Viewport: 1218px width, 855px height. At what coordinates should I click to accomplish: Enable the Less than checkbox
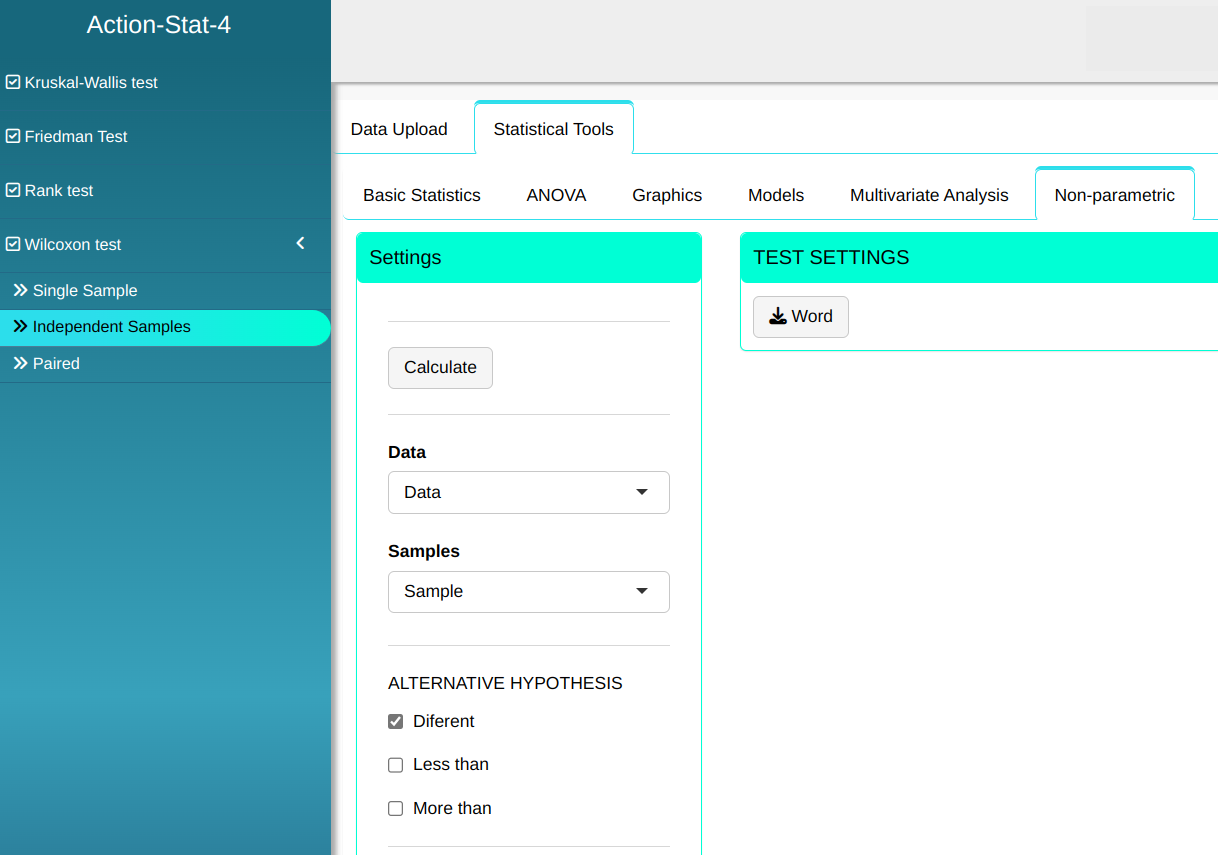(396, 765)
